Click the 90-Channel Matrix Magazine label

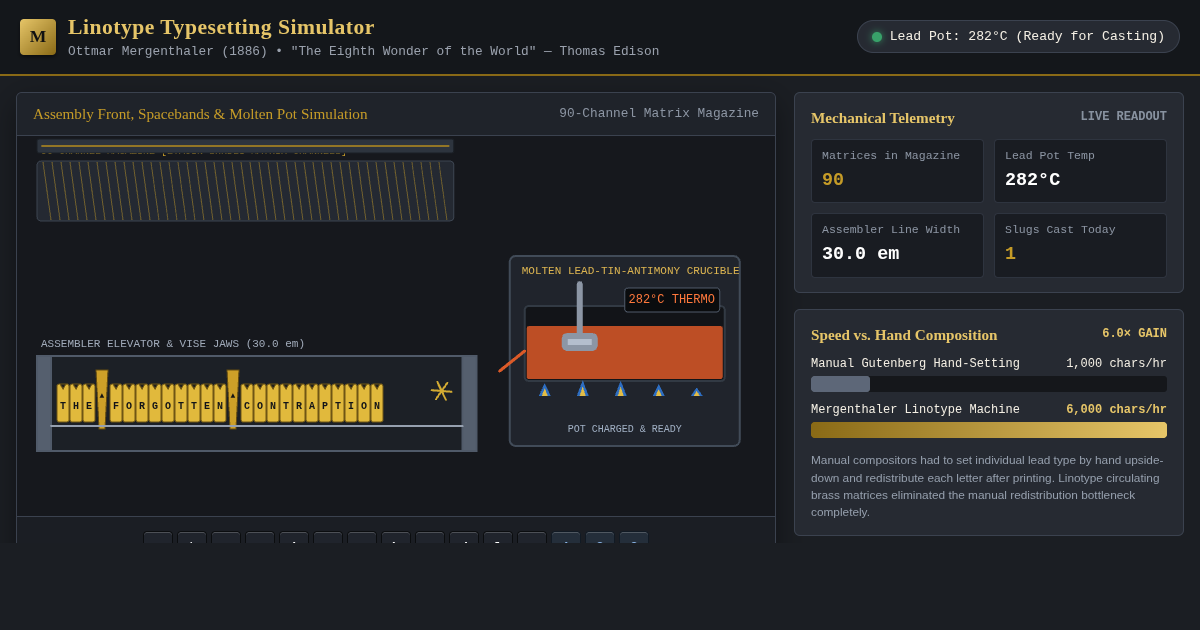pyautogui.click(x=659, y=114)
